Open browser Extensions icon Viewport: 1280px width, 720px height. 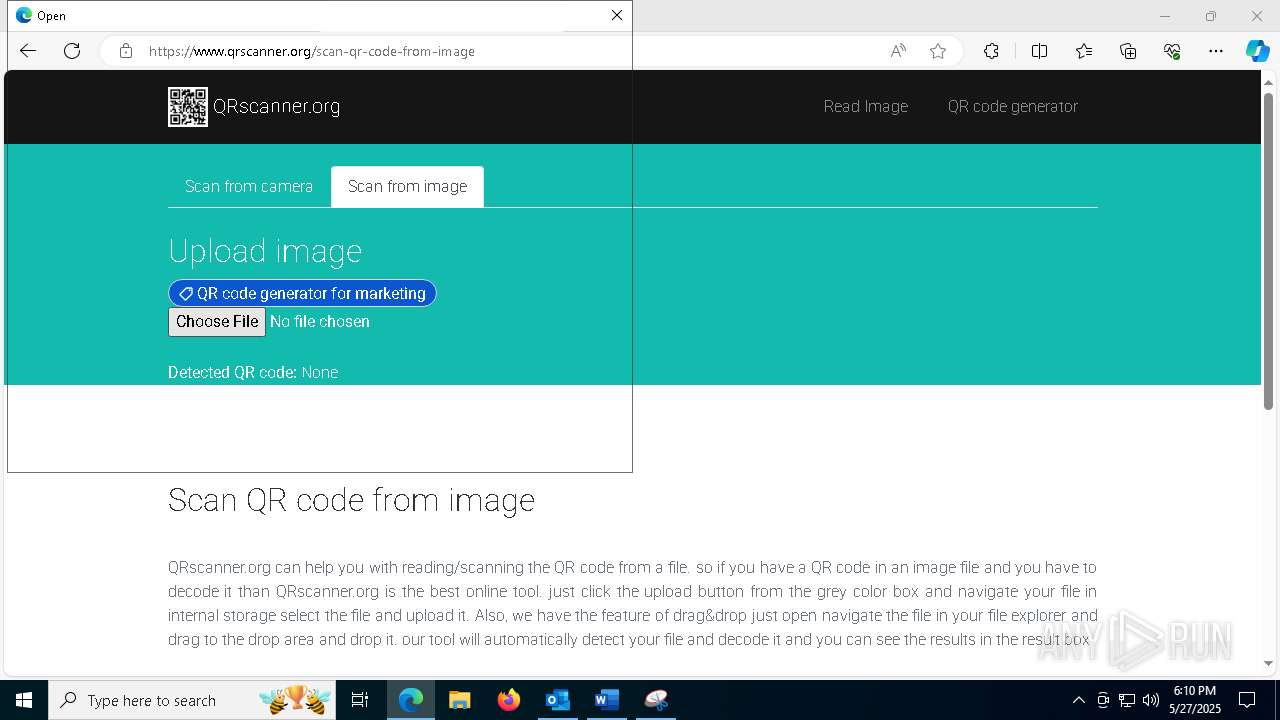(x=991, y=51)
